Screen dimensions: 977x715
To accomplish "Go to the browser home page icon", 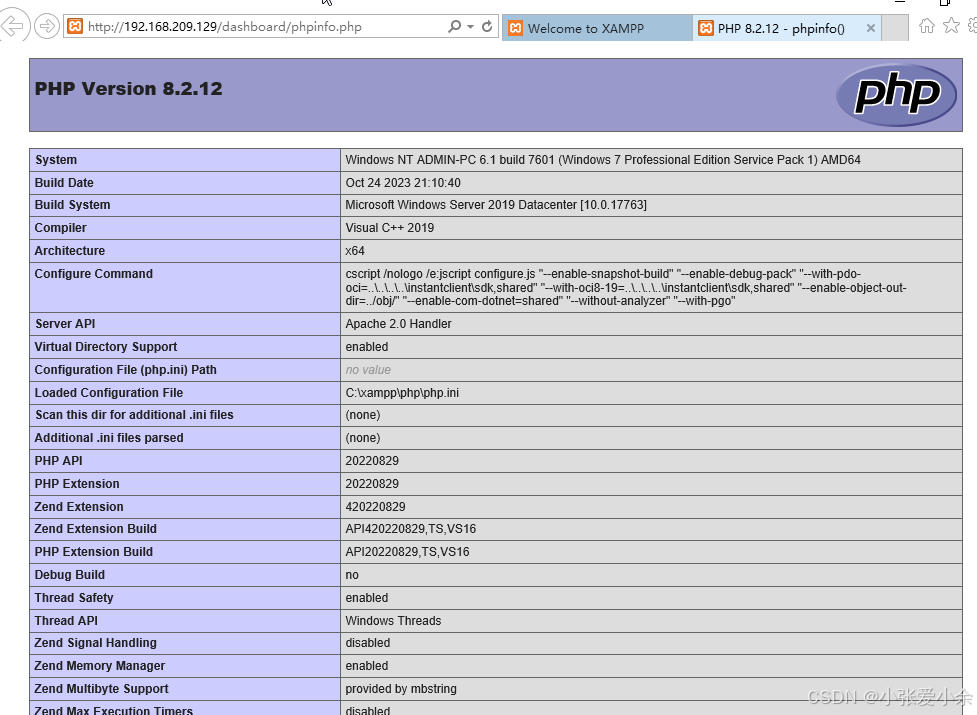I will pos(927,26).
